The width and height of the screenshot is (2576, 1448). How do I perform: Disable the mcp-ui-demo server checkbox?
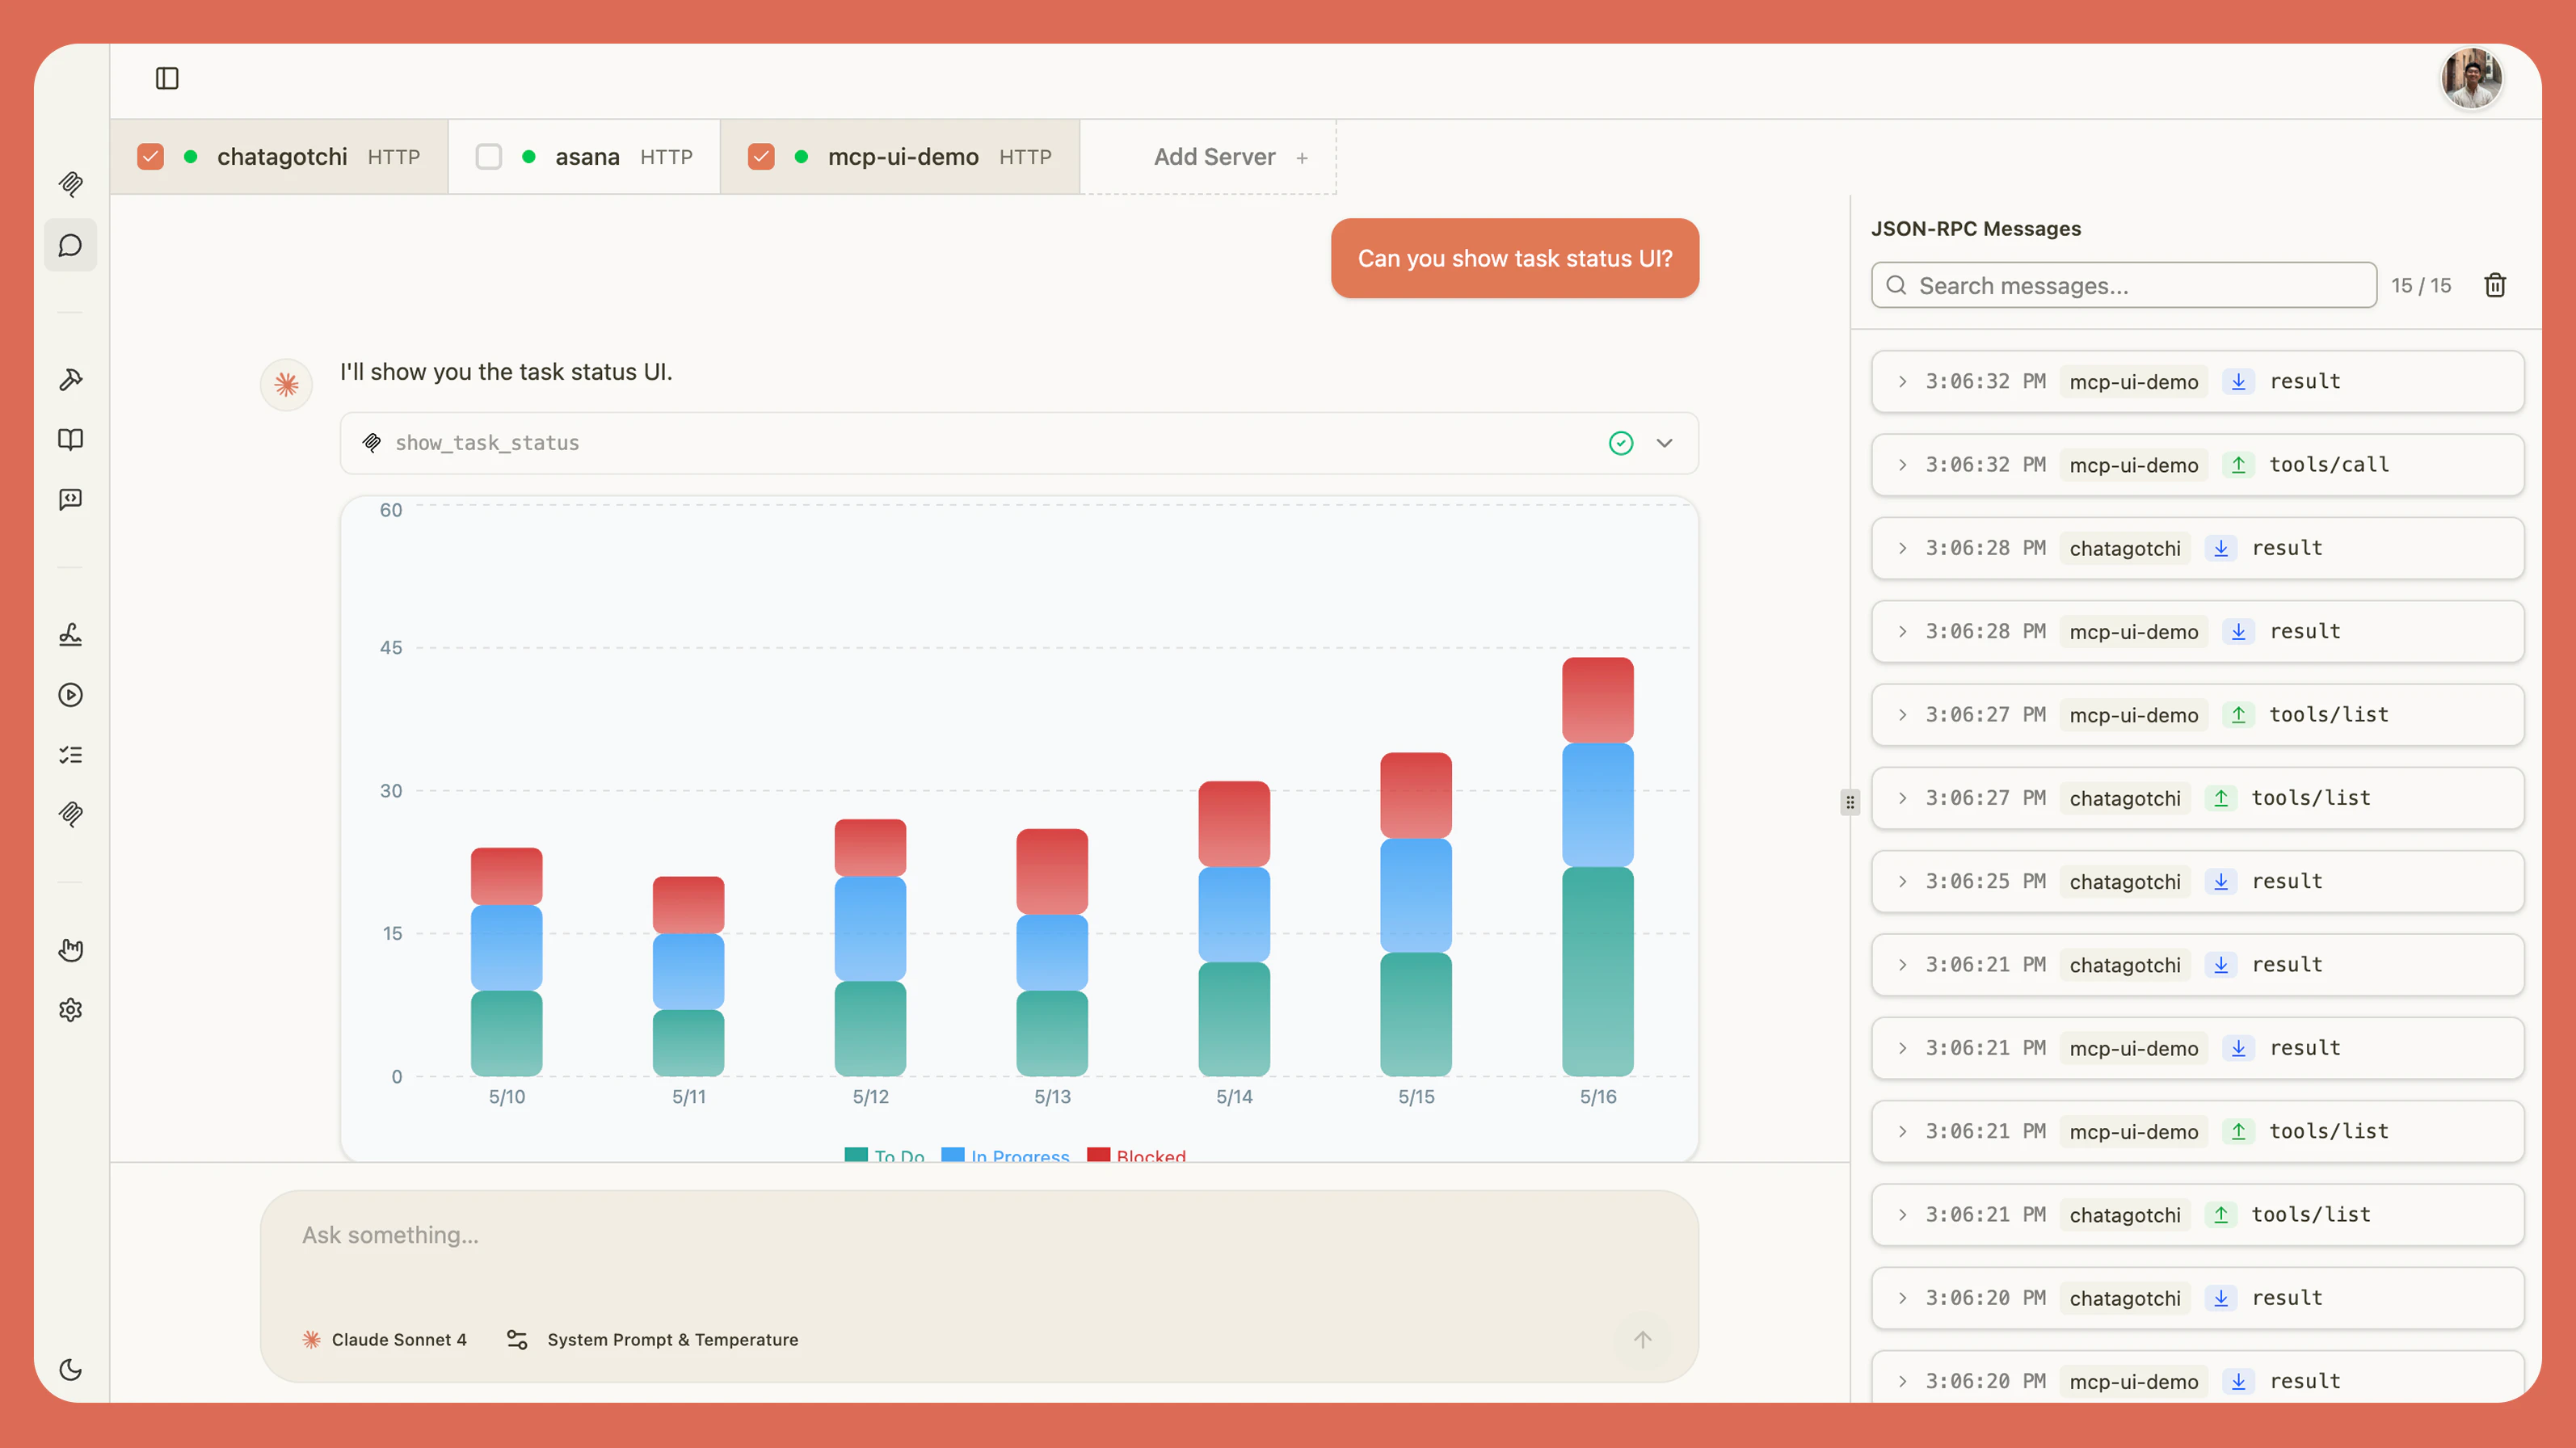pyautogui.click(x=761, y=157)
